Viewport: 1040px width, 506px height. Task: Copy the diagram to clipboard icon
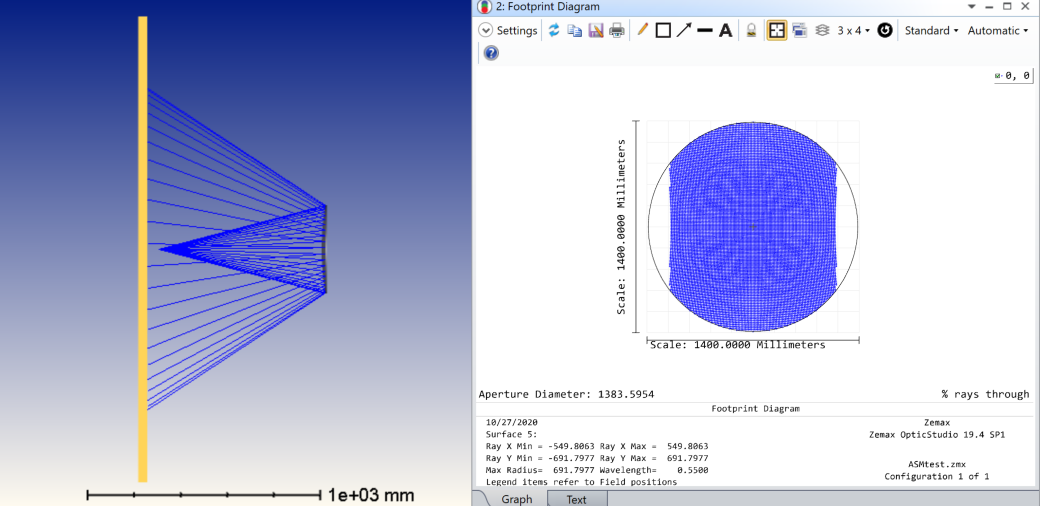(574, 31)
